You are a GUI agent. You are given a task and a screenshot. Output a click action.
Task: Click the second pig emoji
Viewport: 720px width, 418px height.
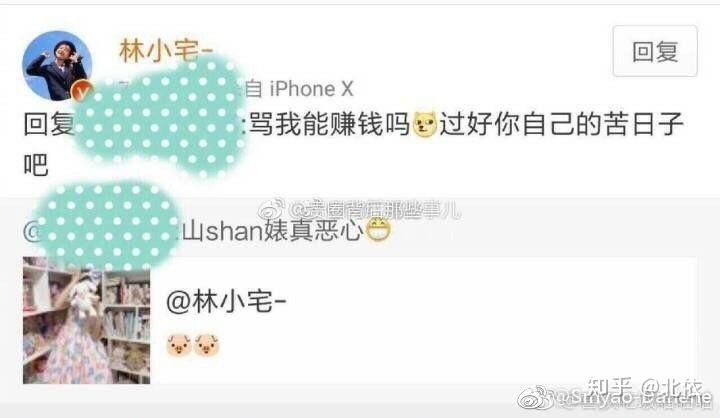tap(207, 345)
